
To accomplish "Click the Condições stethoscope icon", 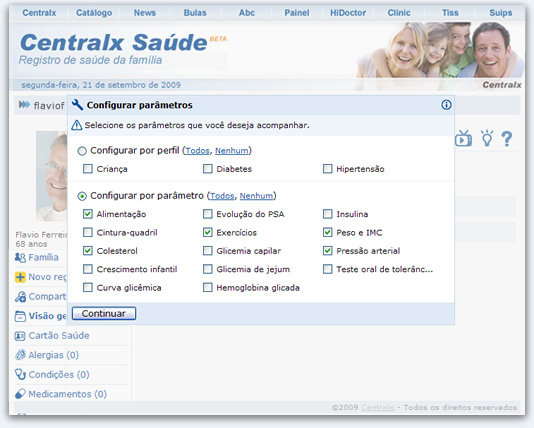I will (x=20, y=375).
